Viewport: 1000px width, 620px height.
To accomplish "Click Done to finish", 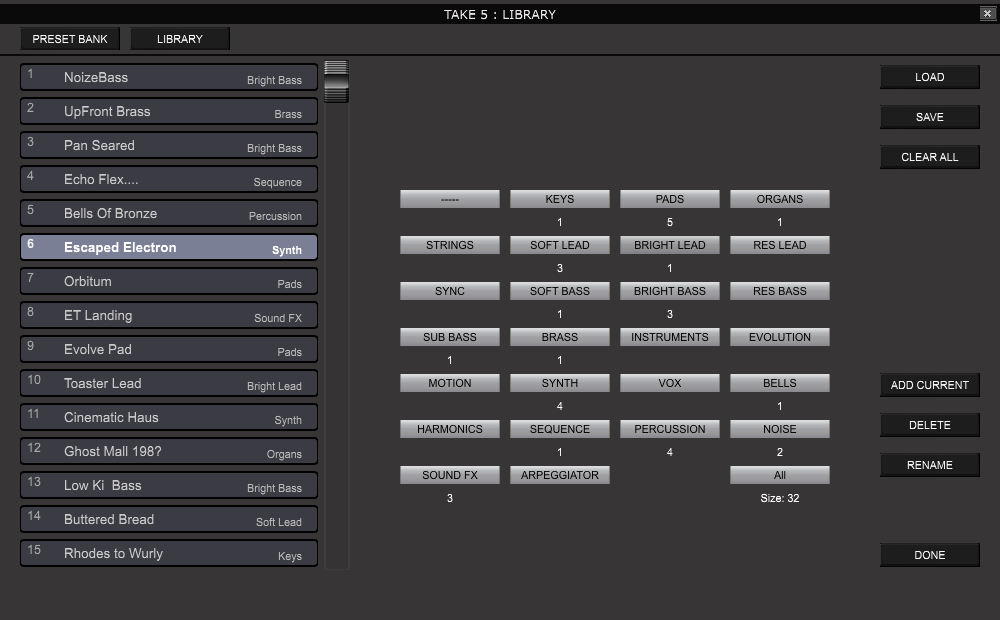I will tap(930, 555).
